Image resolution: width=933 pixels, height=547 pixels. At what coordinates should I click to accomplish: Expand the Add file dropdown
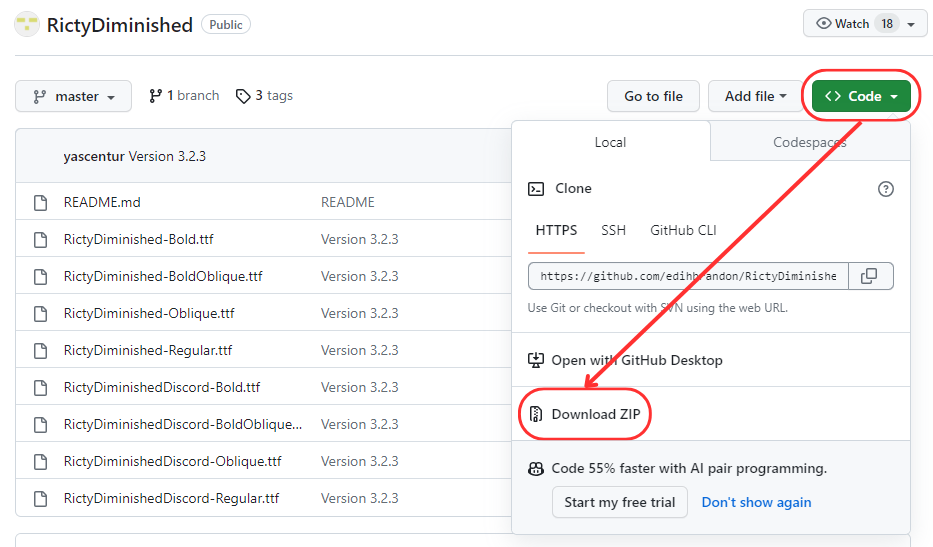point(755,96)
